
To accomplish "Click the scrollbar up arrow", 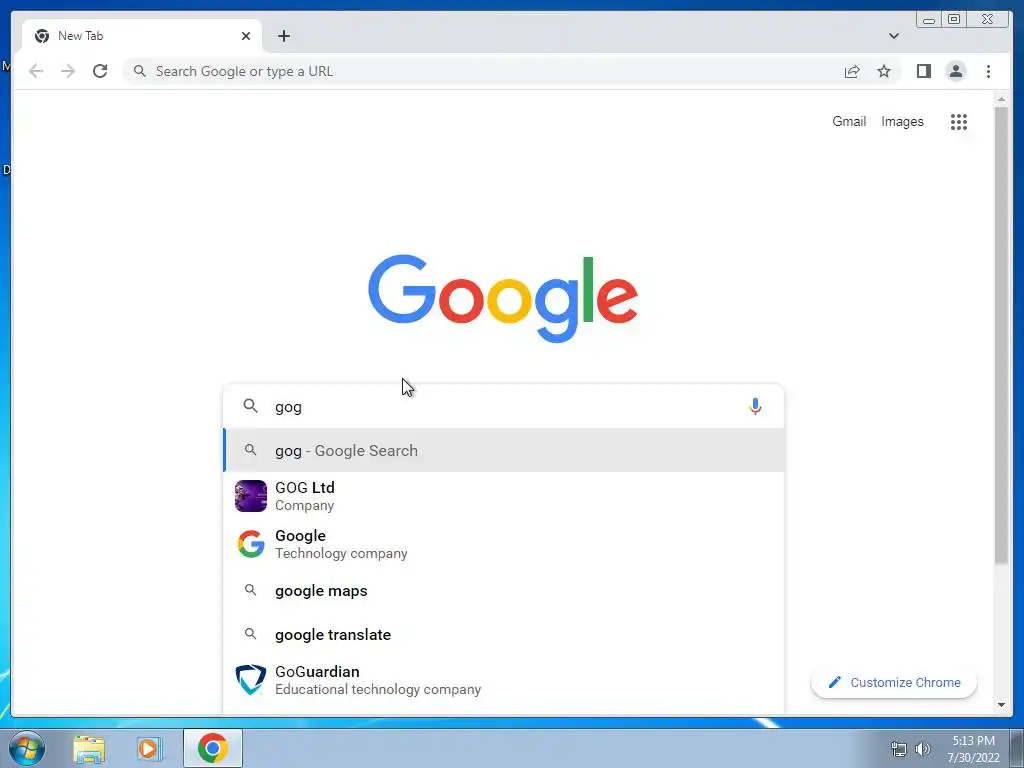I will coord(1001,100).
